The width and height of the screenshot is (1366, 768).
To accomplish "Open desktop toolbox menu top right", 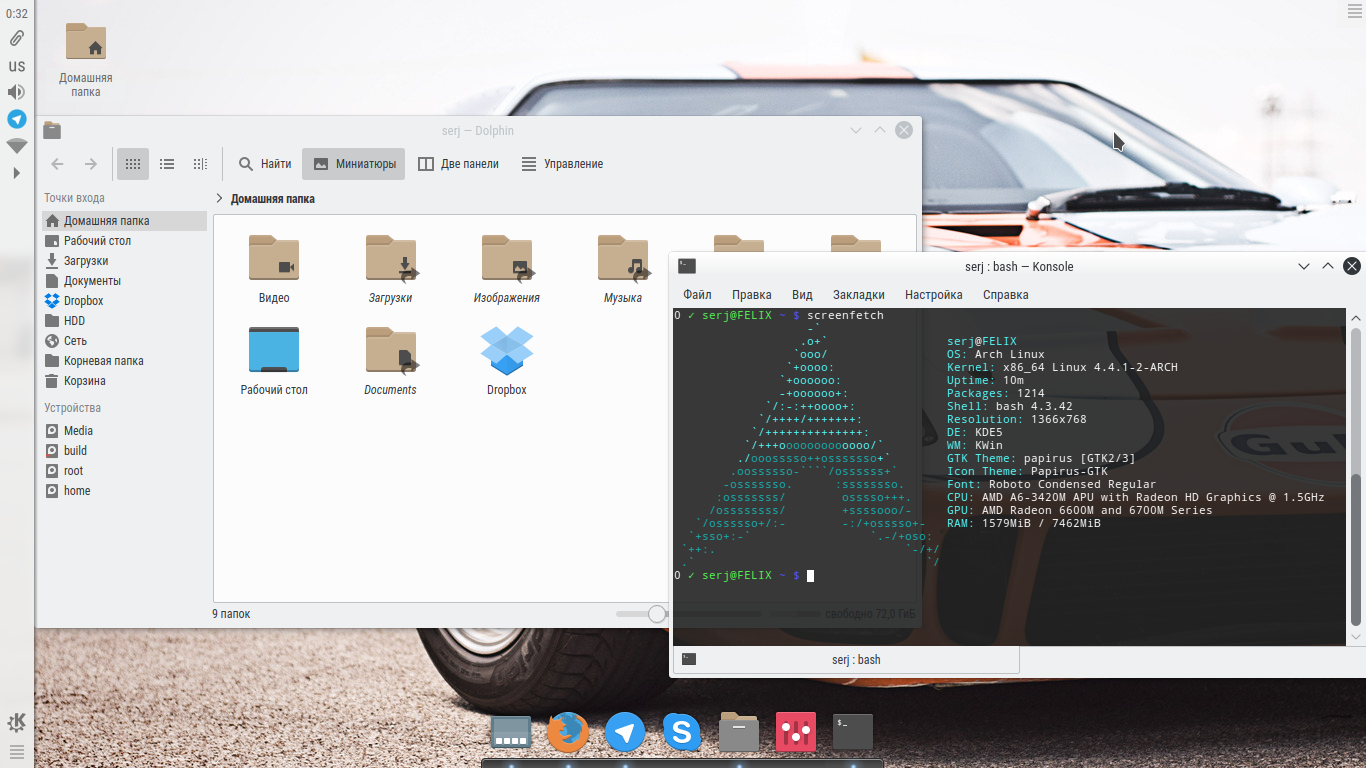I will coord(1355,11).
